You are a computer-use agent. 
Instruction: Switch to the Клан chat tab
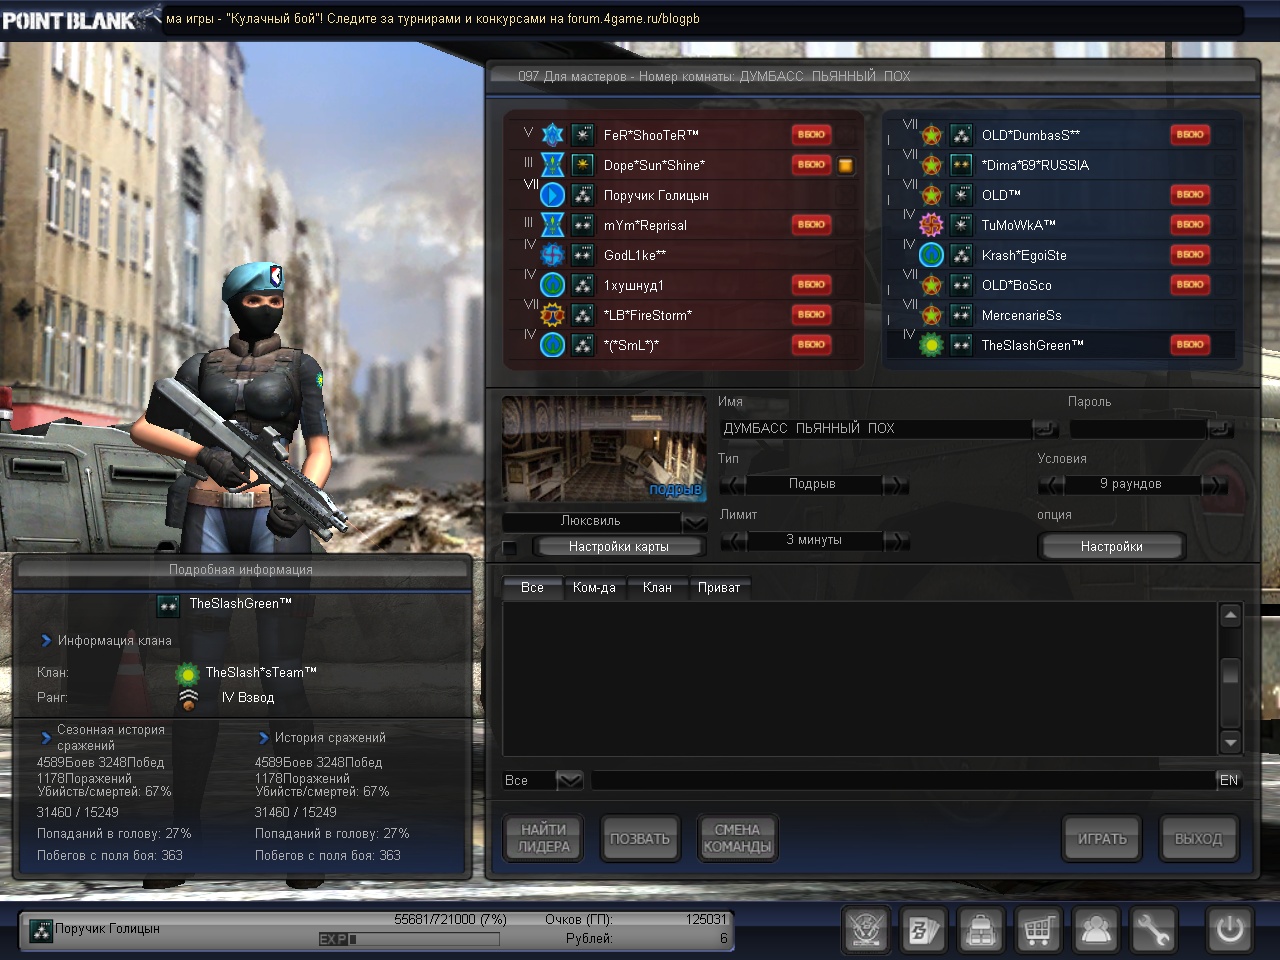click(657, 588)
